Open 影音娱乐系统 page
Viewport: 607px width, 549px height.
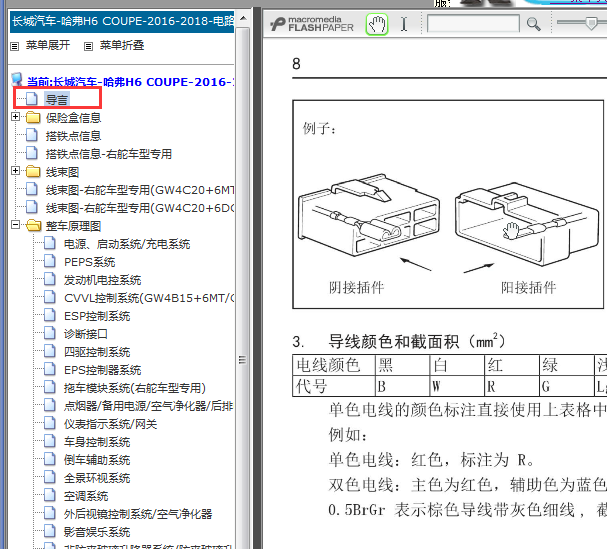click(97, 532)
